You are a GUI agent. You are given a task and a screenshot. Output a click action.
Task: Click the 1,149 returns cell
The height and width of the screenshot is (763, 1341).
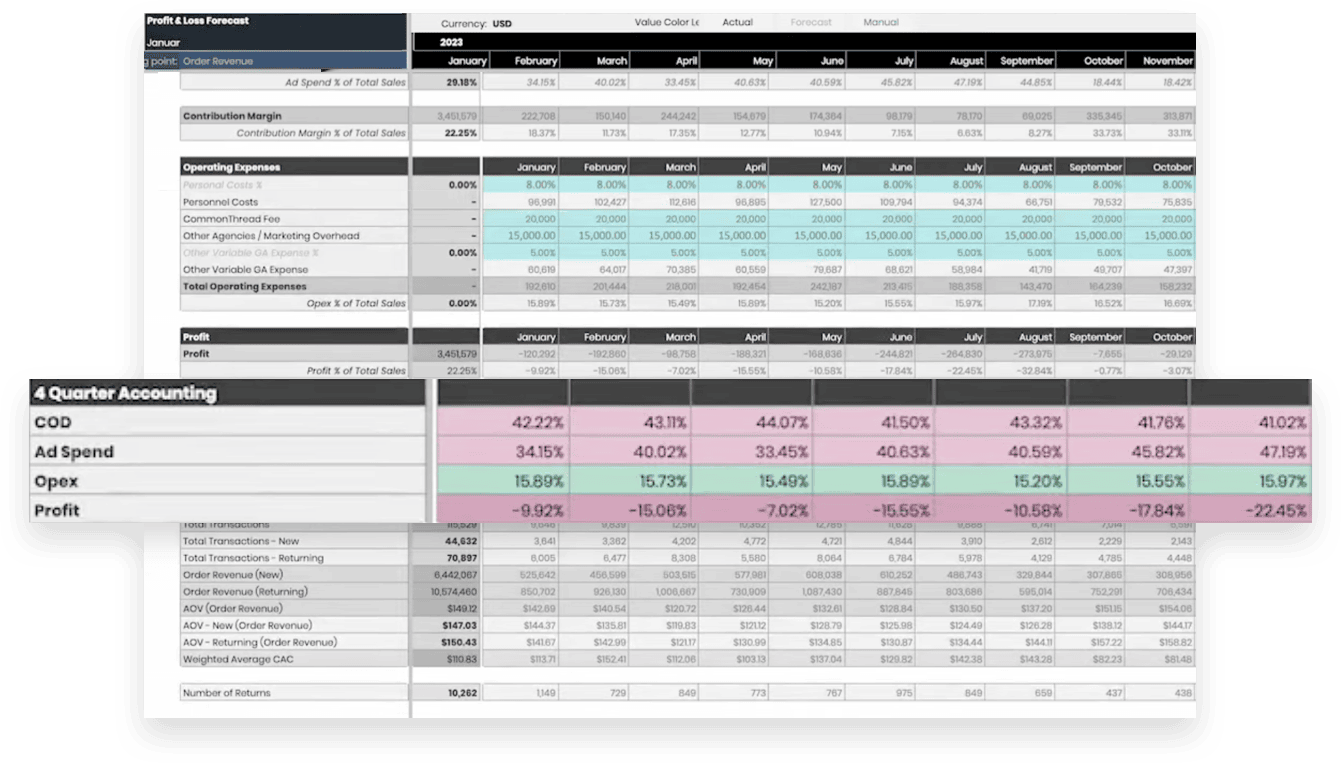pos(520,693)
